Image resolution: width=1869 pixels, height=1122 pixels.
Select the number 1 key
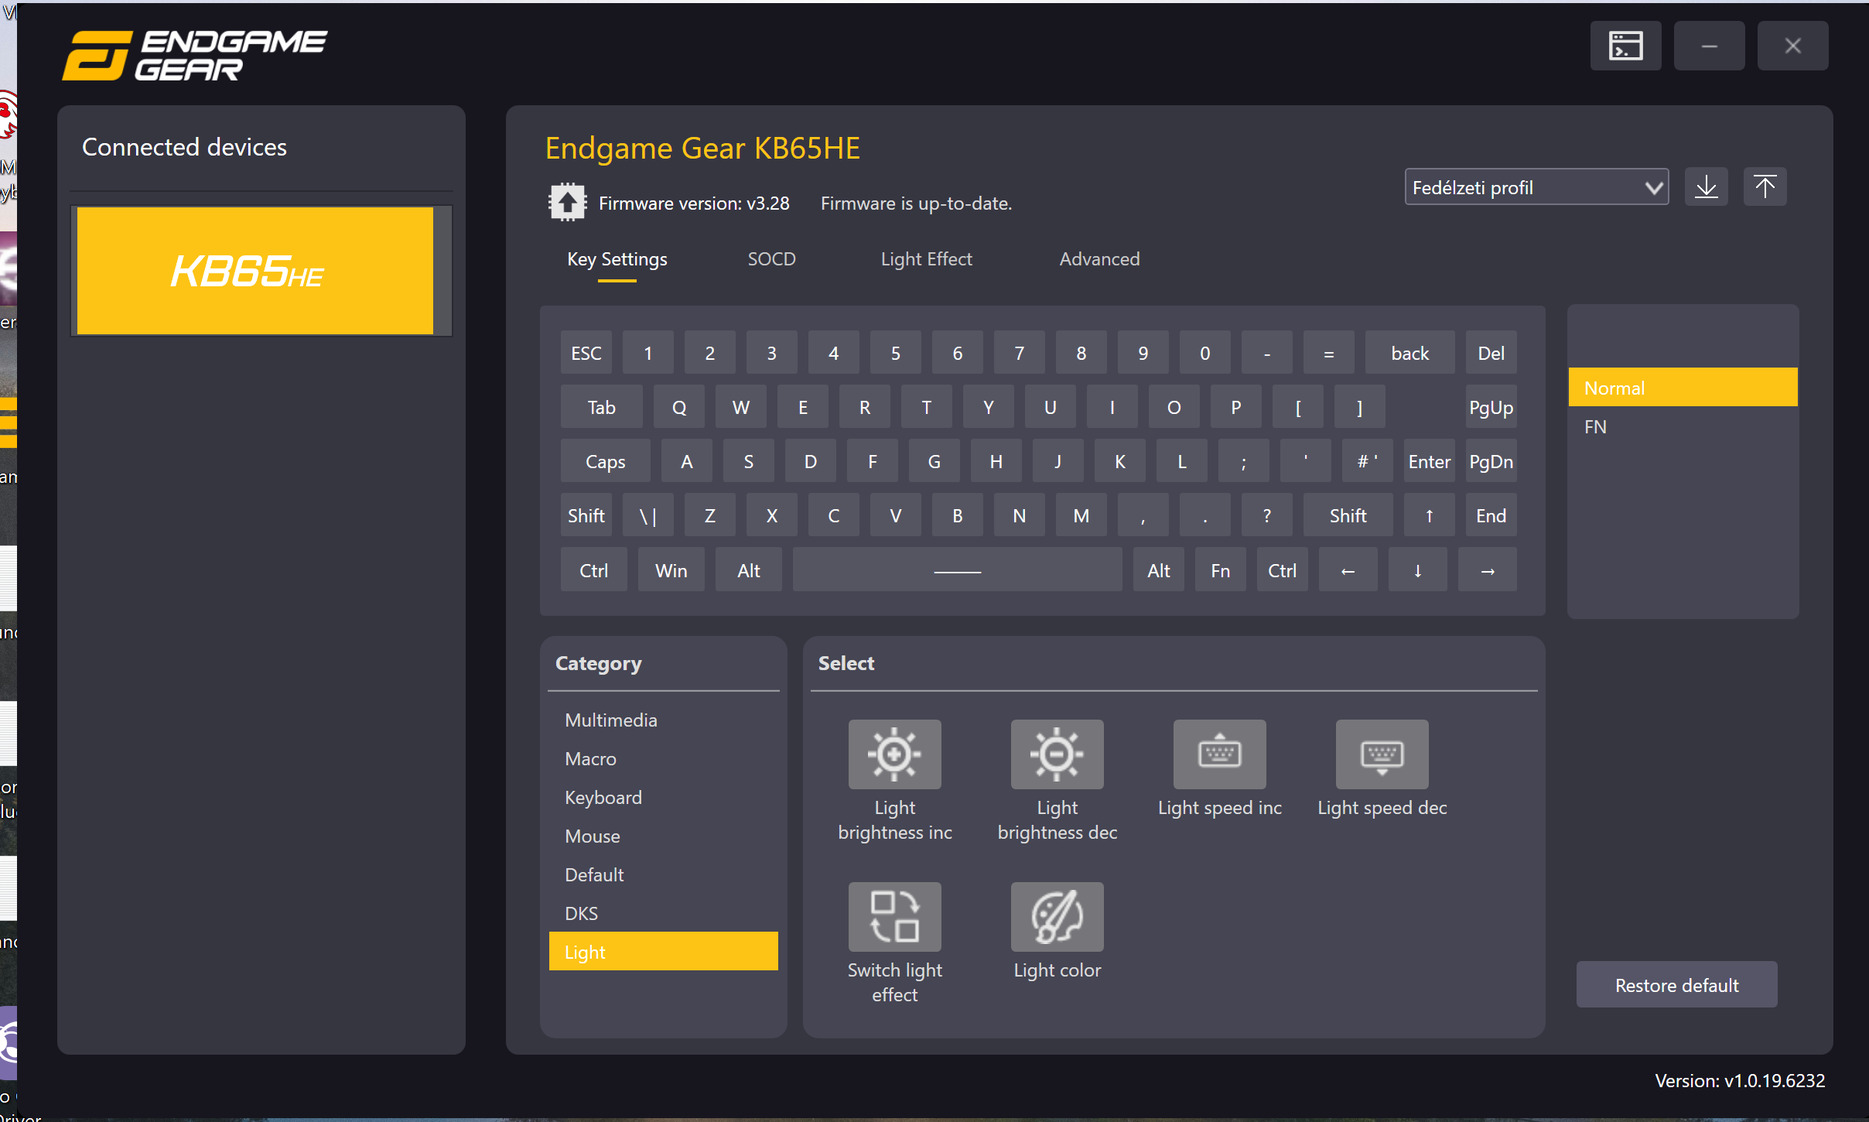click(648, 353)
